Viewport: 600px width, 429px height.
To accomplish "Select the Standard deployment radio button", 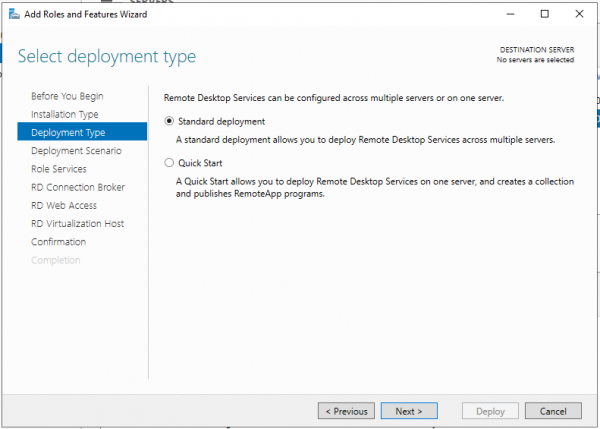I will (169, 122).
